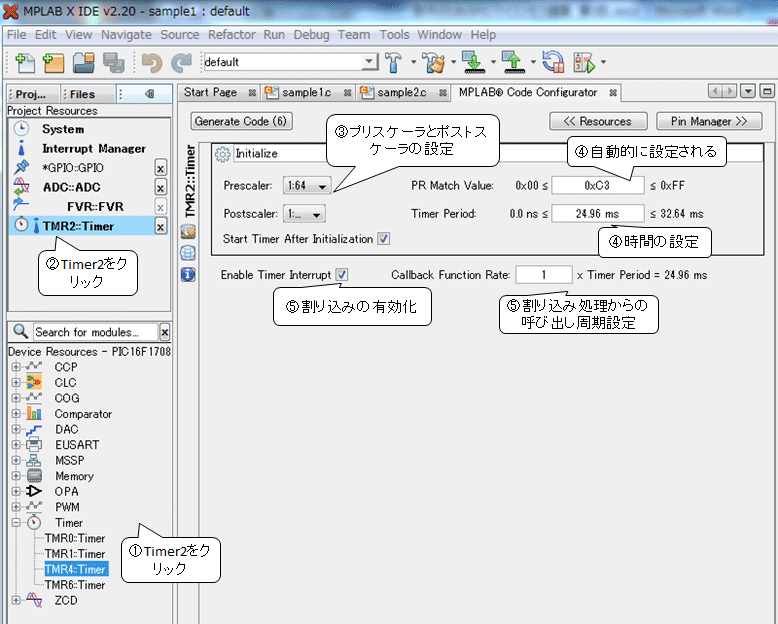Open the Refactor menu
Viewport: 778px width, 624px height.
pos(231,35)
